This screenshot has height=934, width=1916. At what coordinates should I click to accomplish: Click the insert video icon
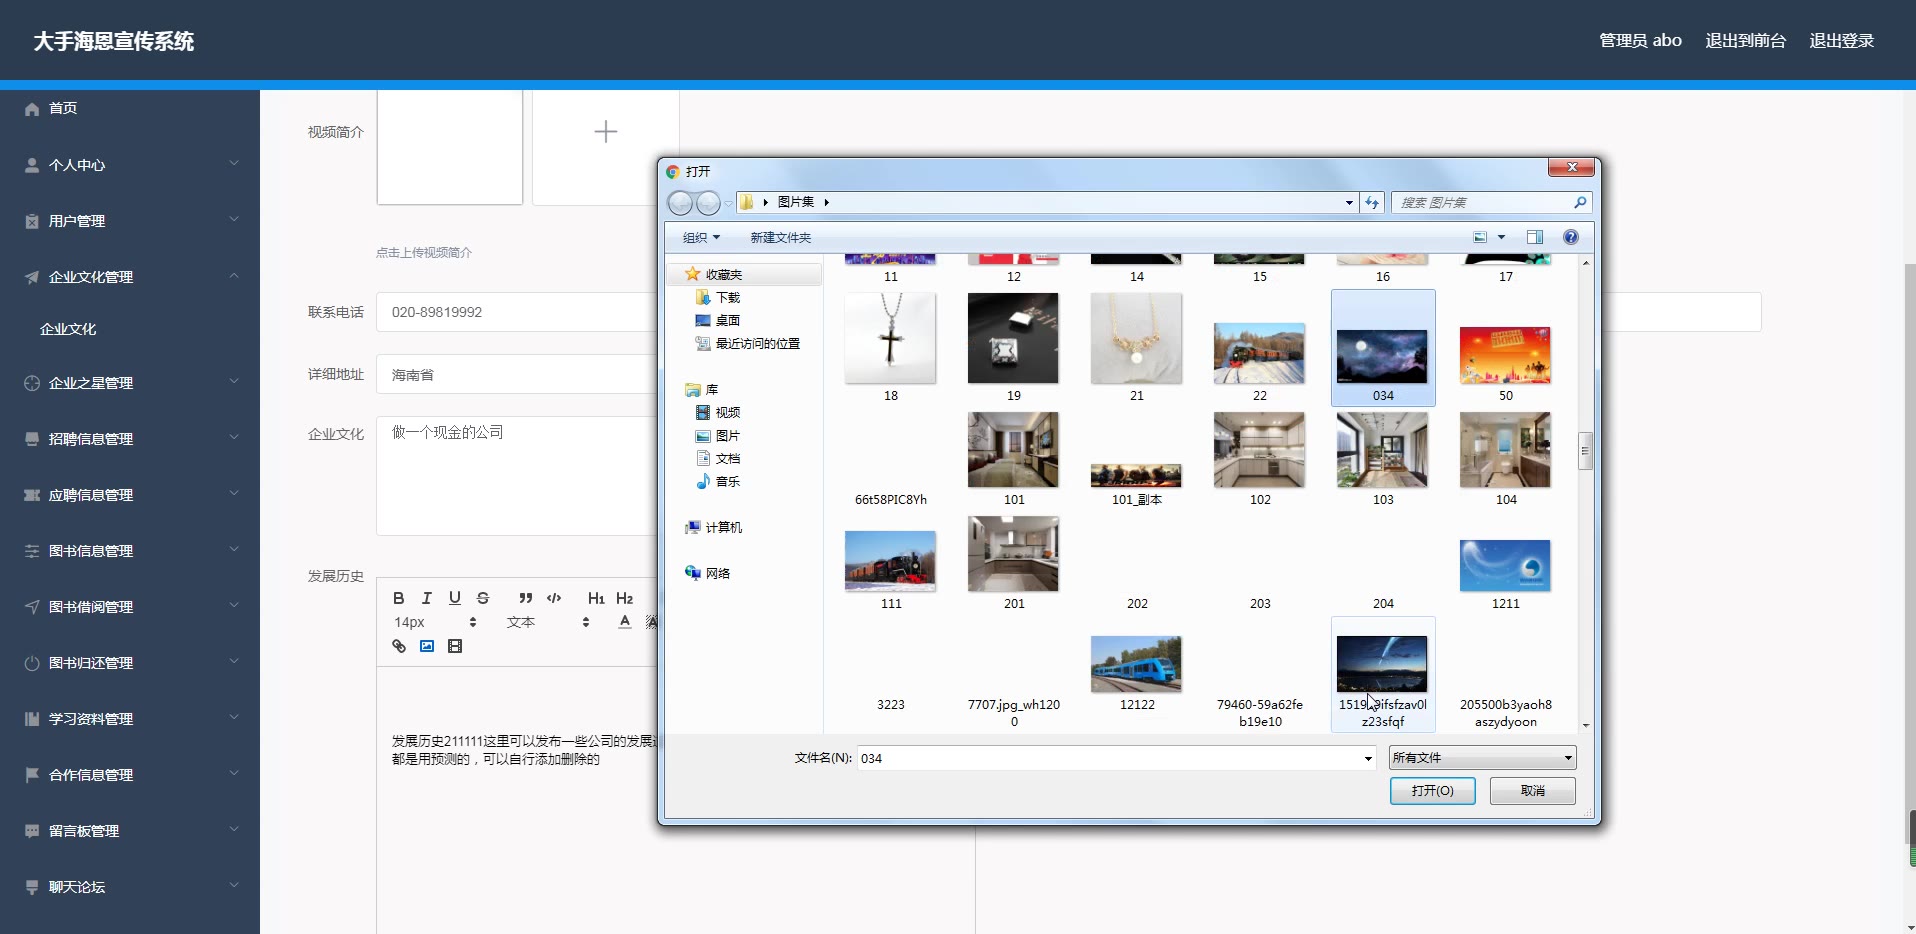(455, 646)
